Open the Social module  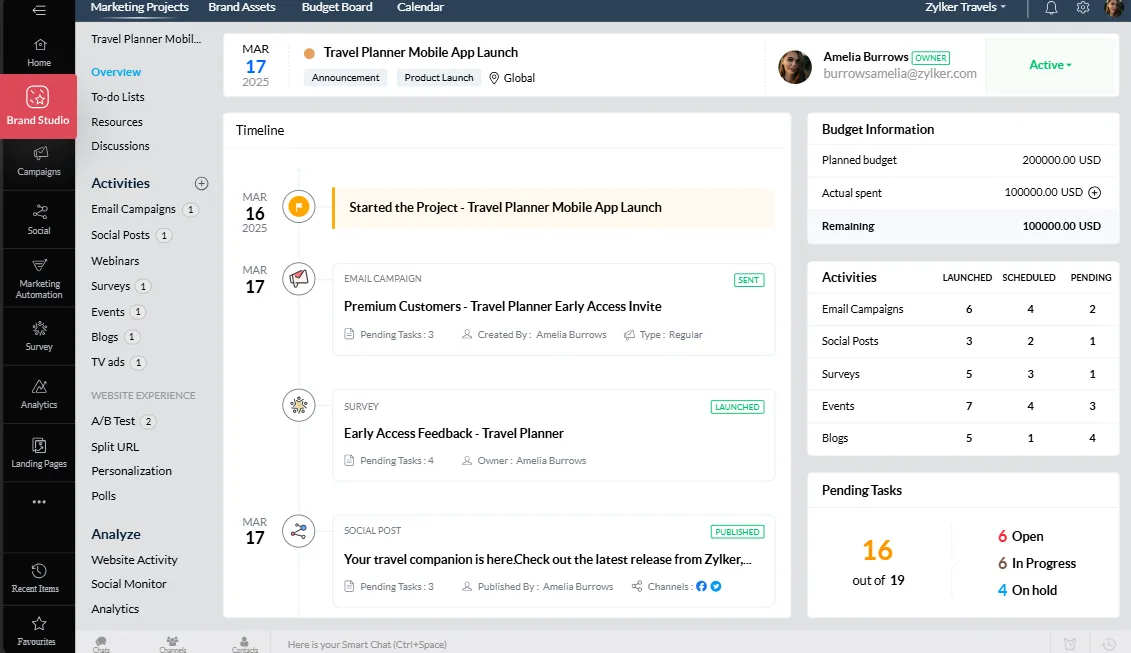39,219
